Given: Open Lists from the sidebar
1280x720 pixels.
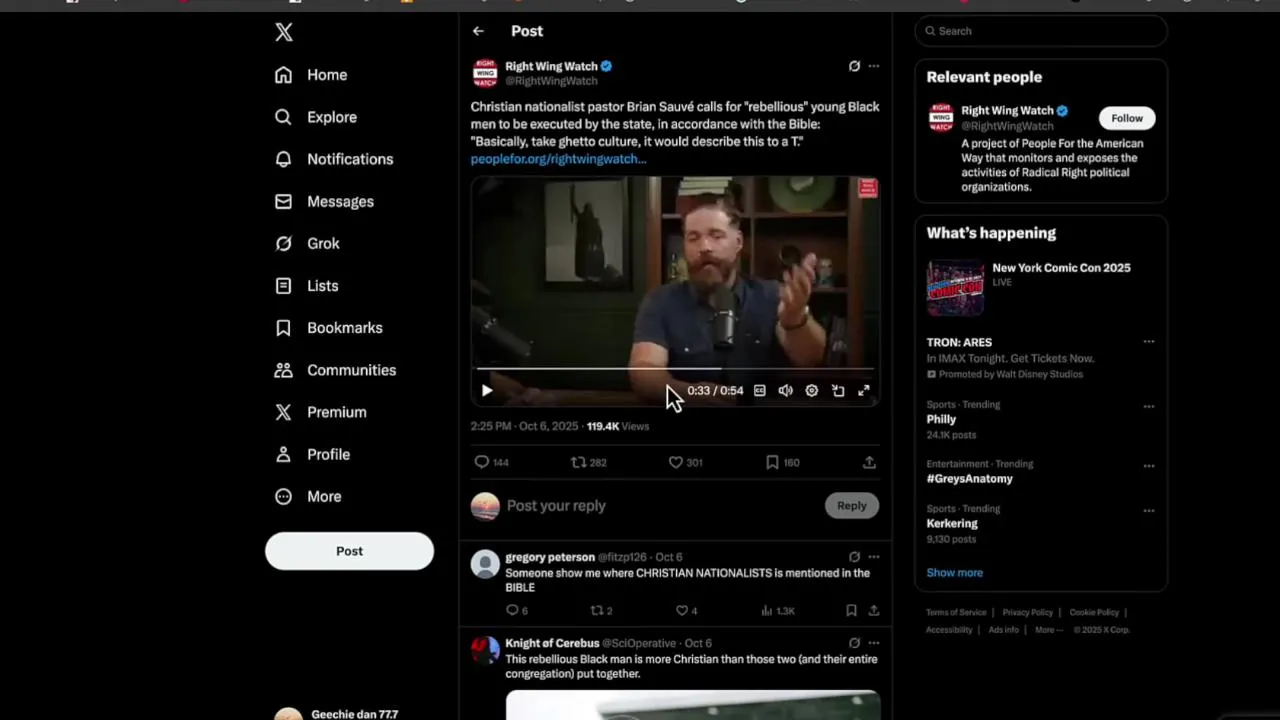Looking at the screenshot, I should tap(306, 285).
